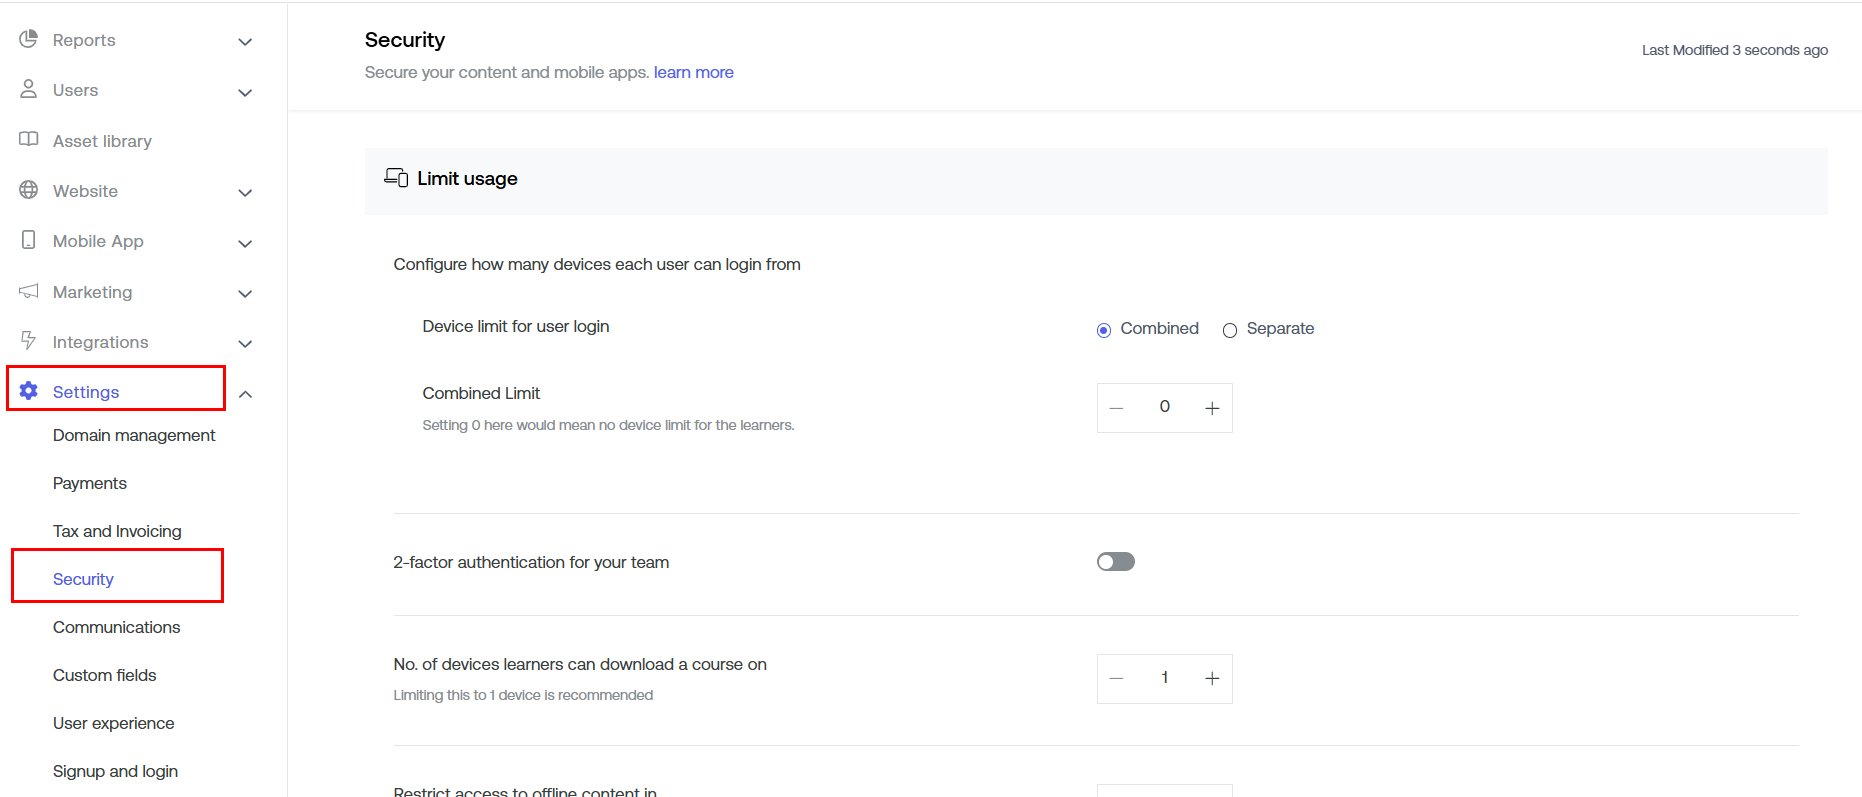Enable 2-factor authentication for your team
1862x797 pixels.
[x=1115, y=562]
